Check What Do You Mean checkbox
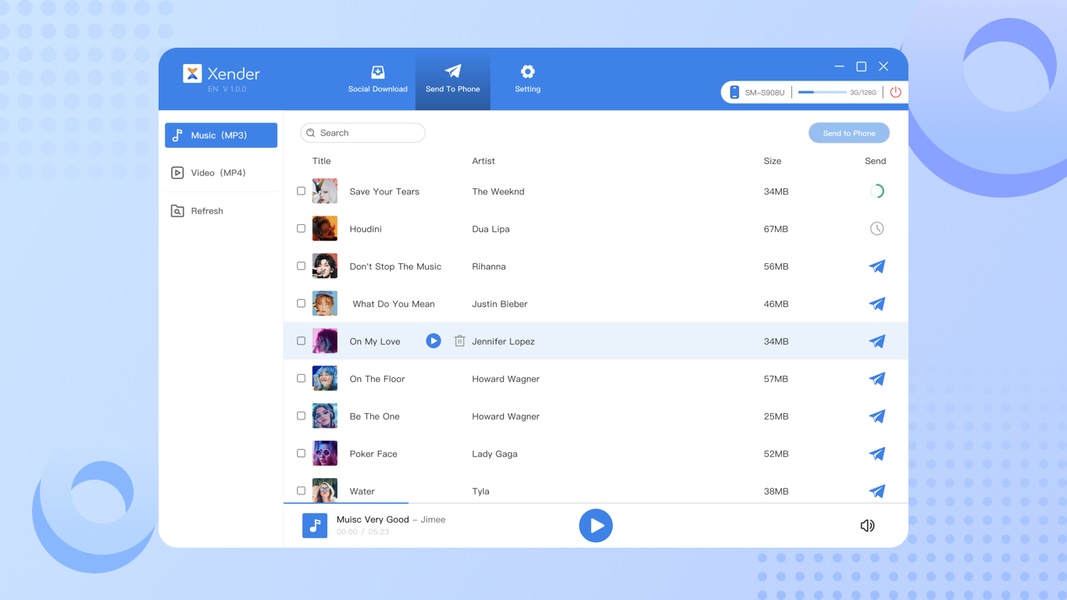The width and height of the screenshot is (1067, 600). pyautogui.click(x=301, y=303)
